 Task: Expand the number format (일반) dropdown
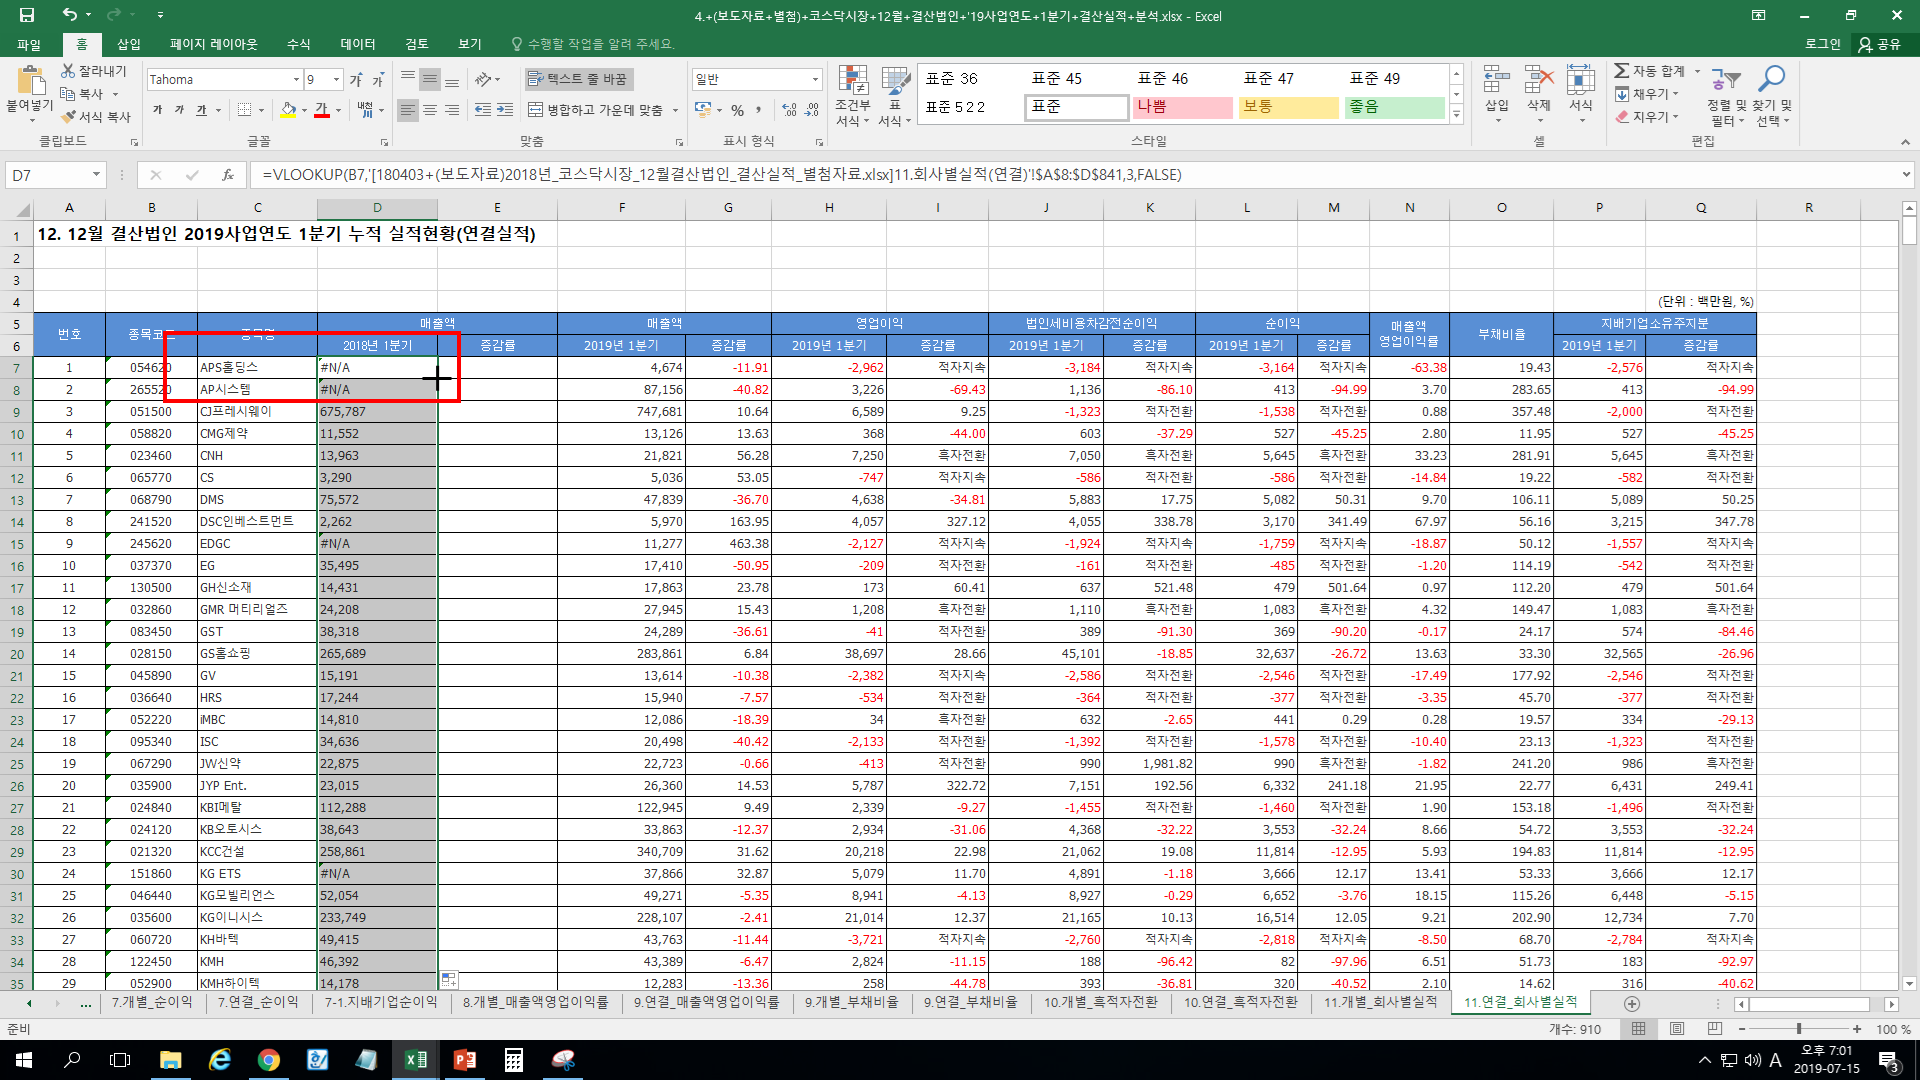(815, 79)
